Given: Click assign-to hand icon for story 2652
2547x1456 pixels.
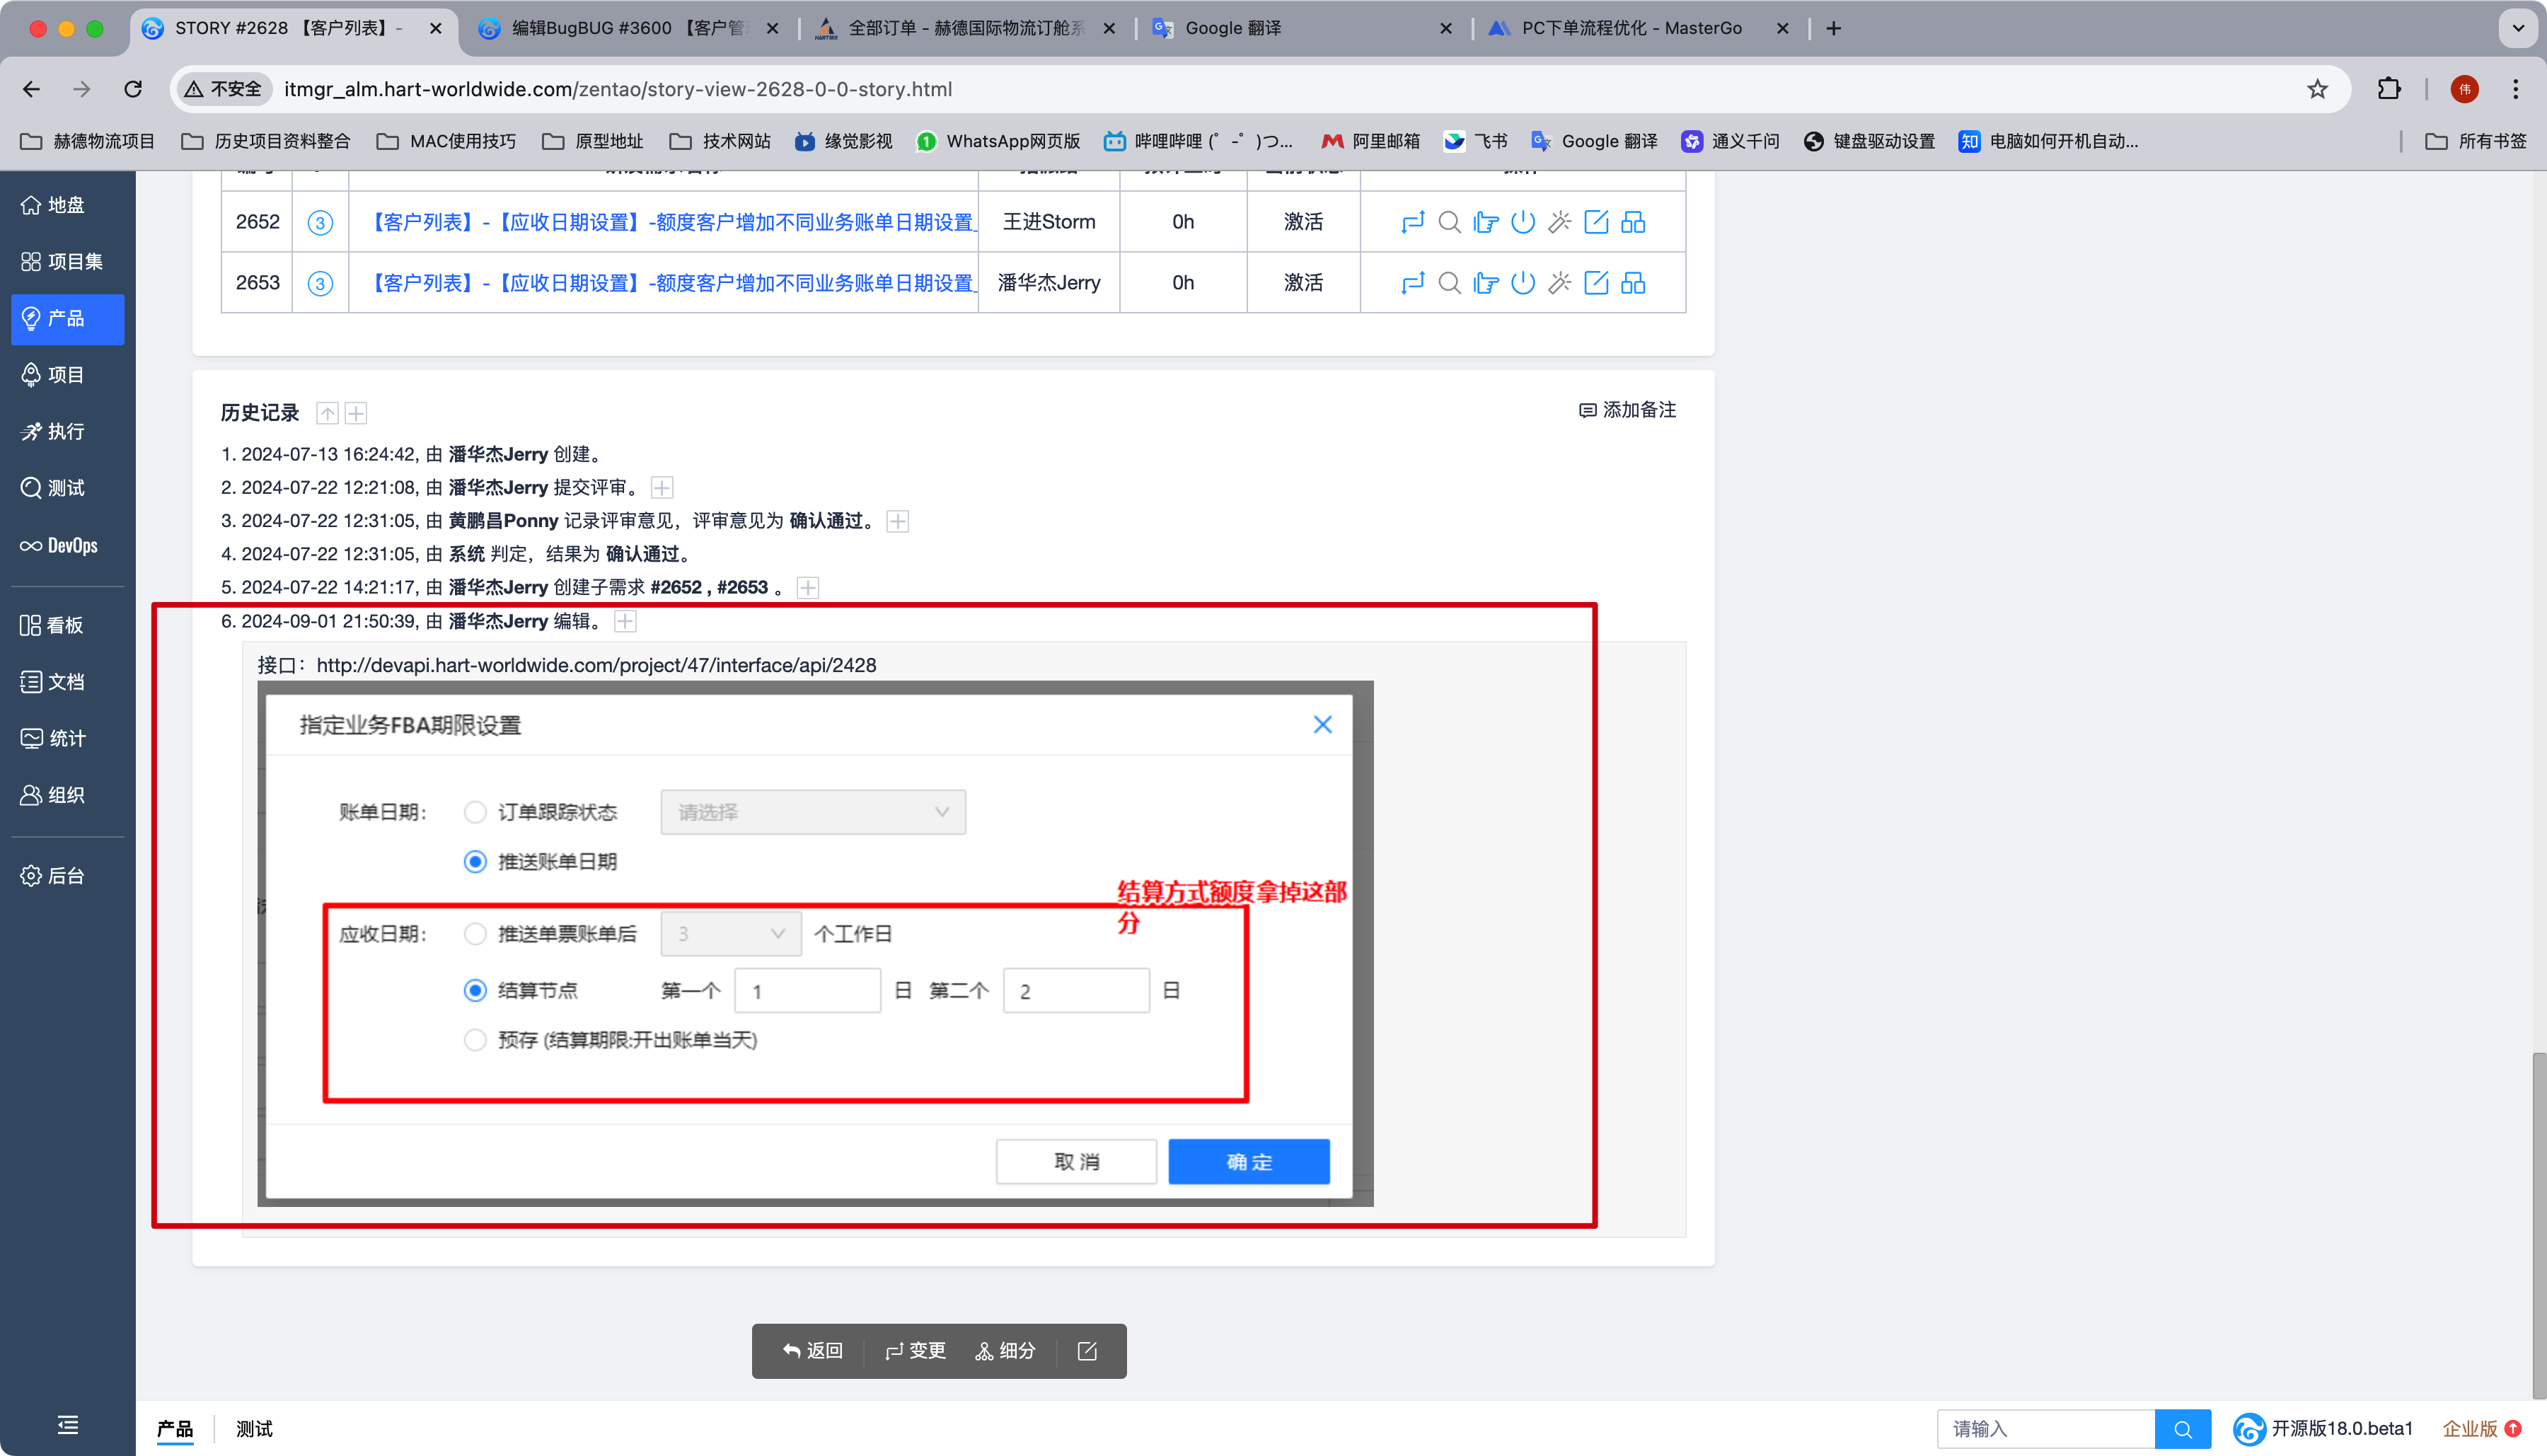Looking at the screenshot, I should pos(1486,222).
